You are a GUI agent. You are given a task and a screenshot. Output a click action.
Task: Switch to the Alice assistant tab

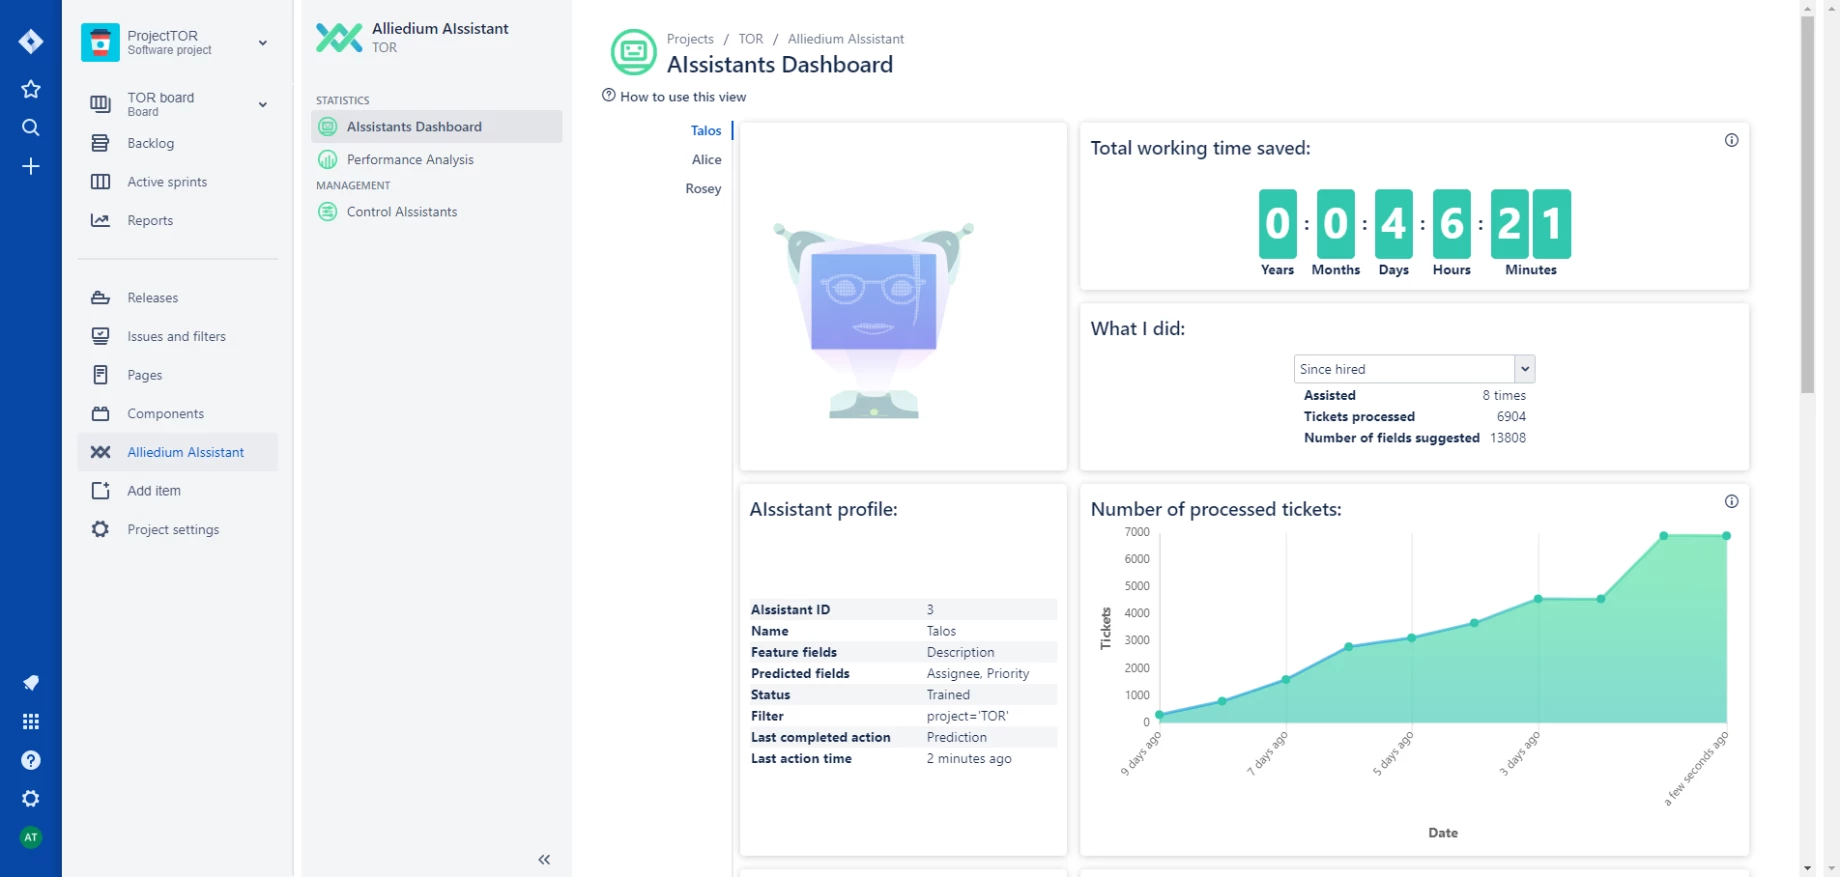click(706, 160)
